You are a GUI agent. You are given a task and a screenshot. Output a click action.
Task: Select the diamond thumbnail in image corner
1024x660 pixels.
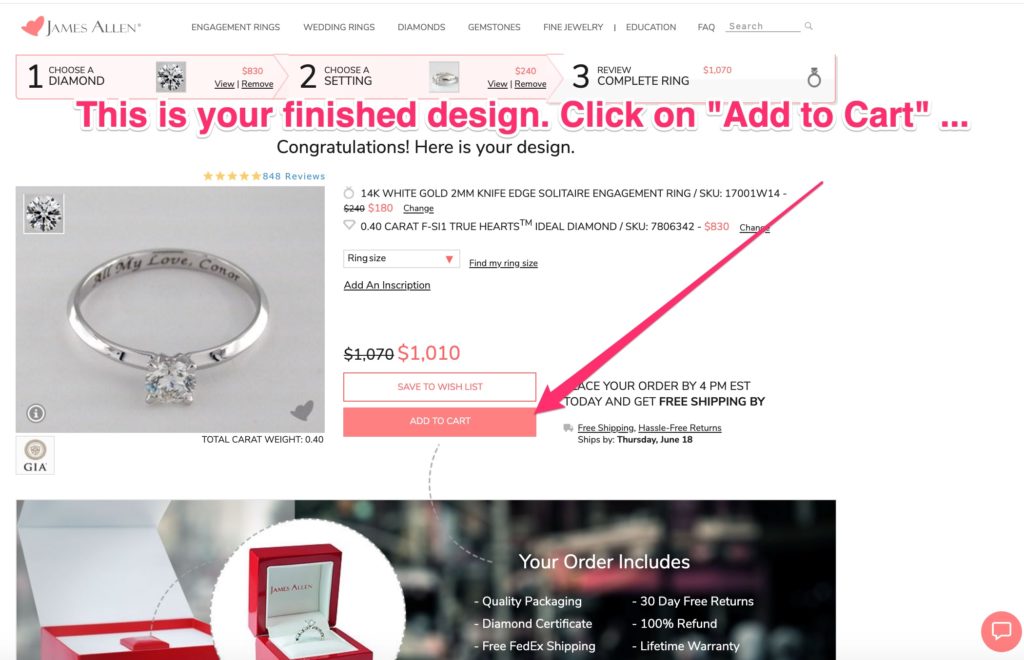[x=44, y=213]
